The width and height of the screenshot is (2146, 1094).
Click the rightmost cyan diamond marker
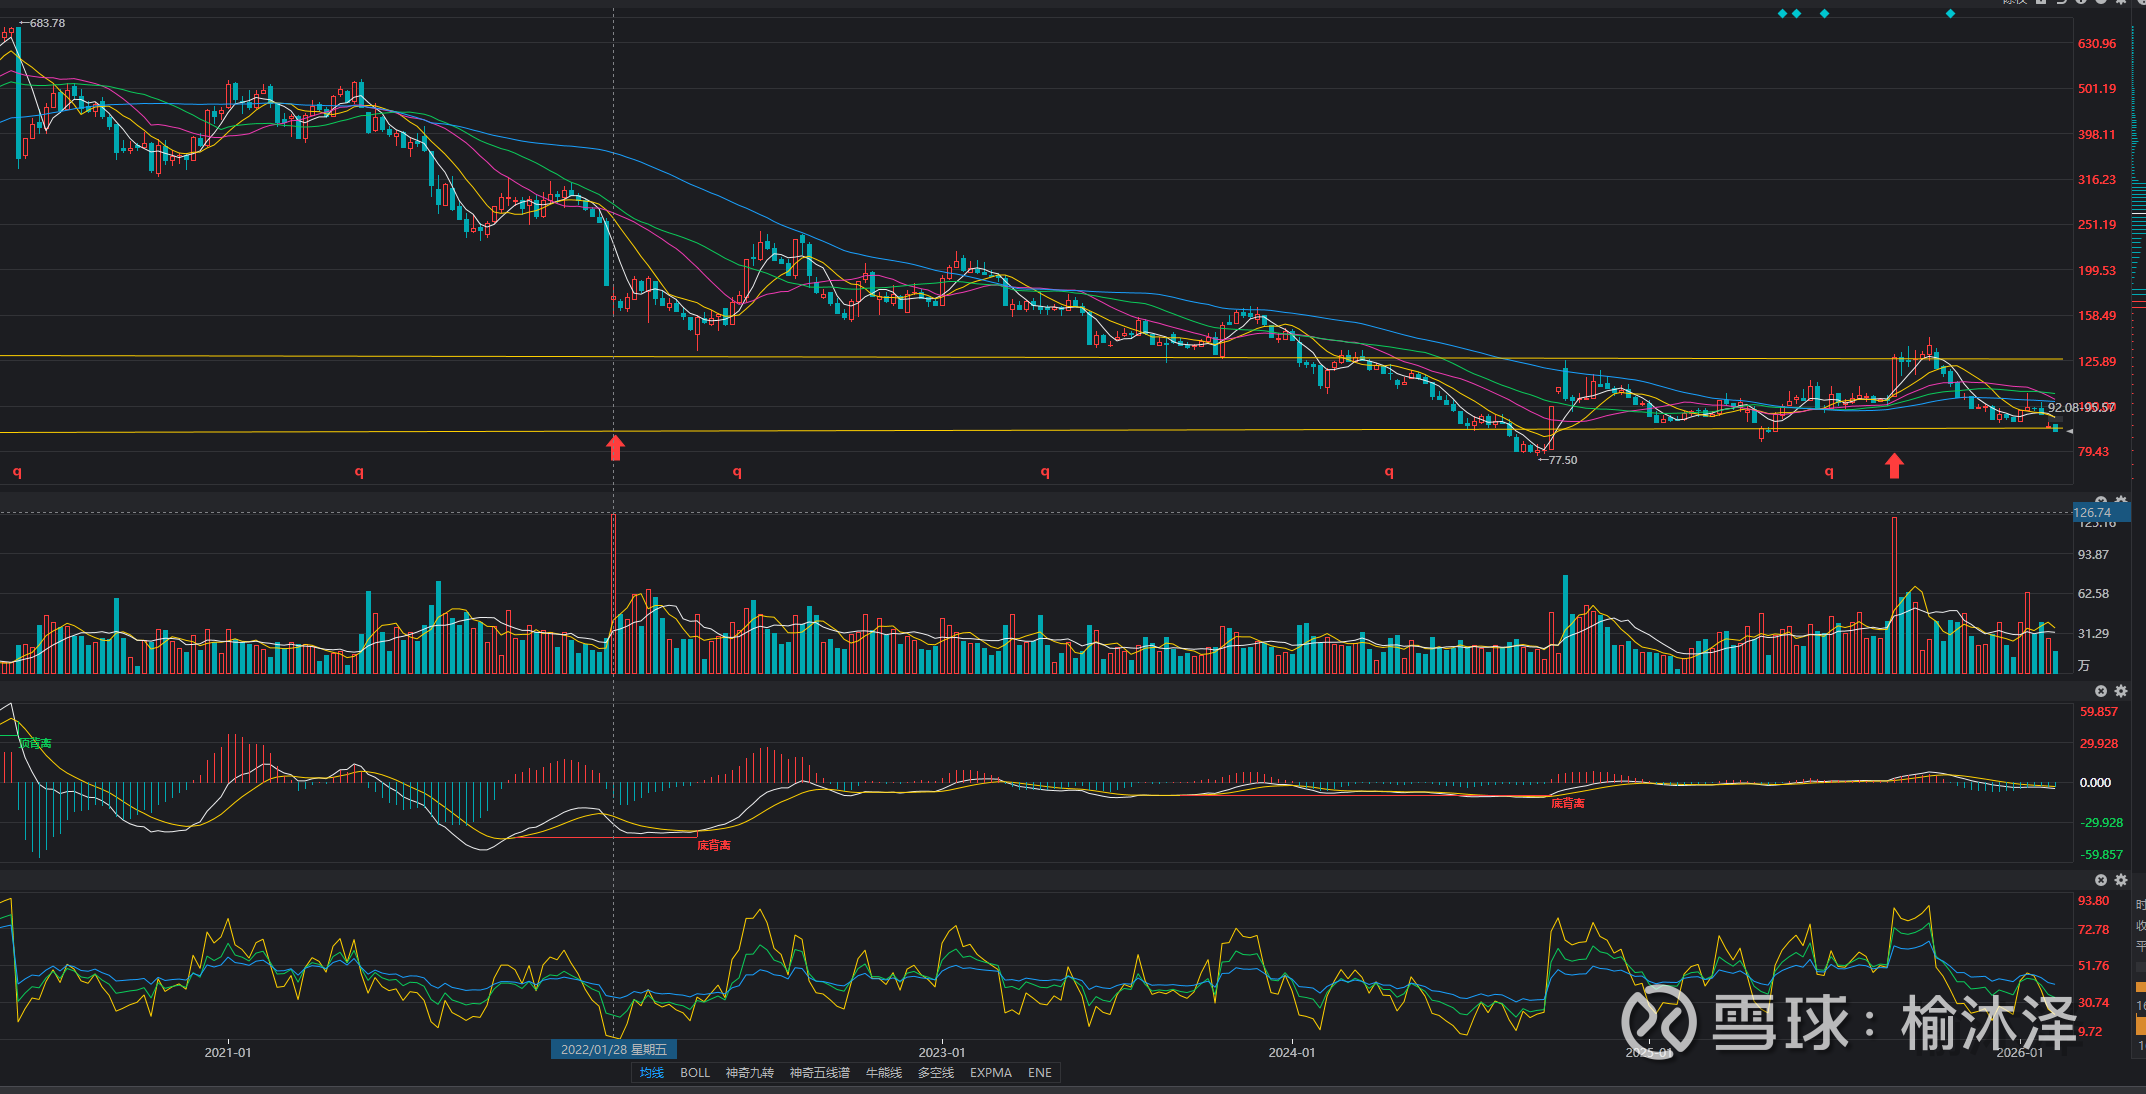pos(1950,14)
